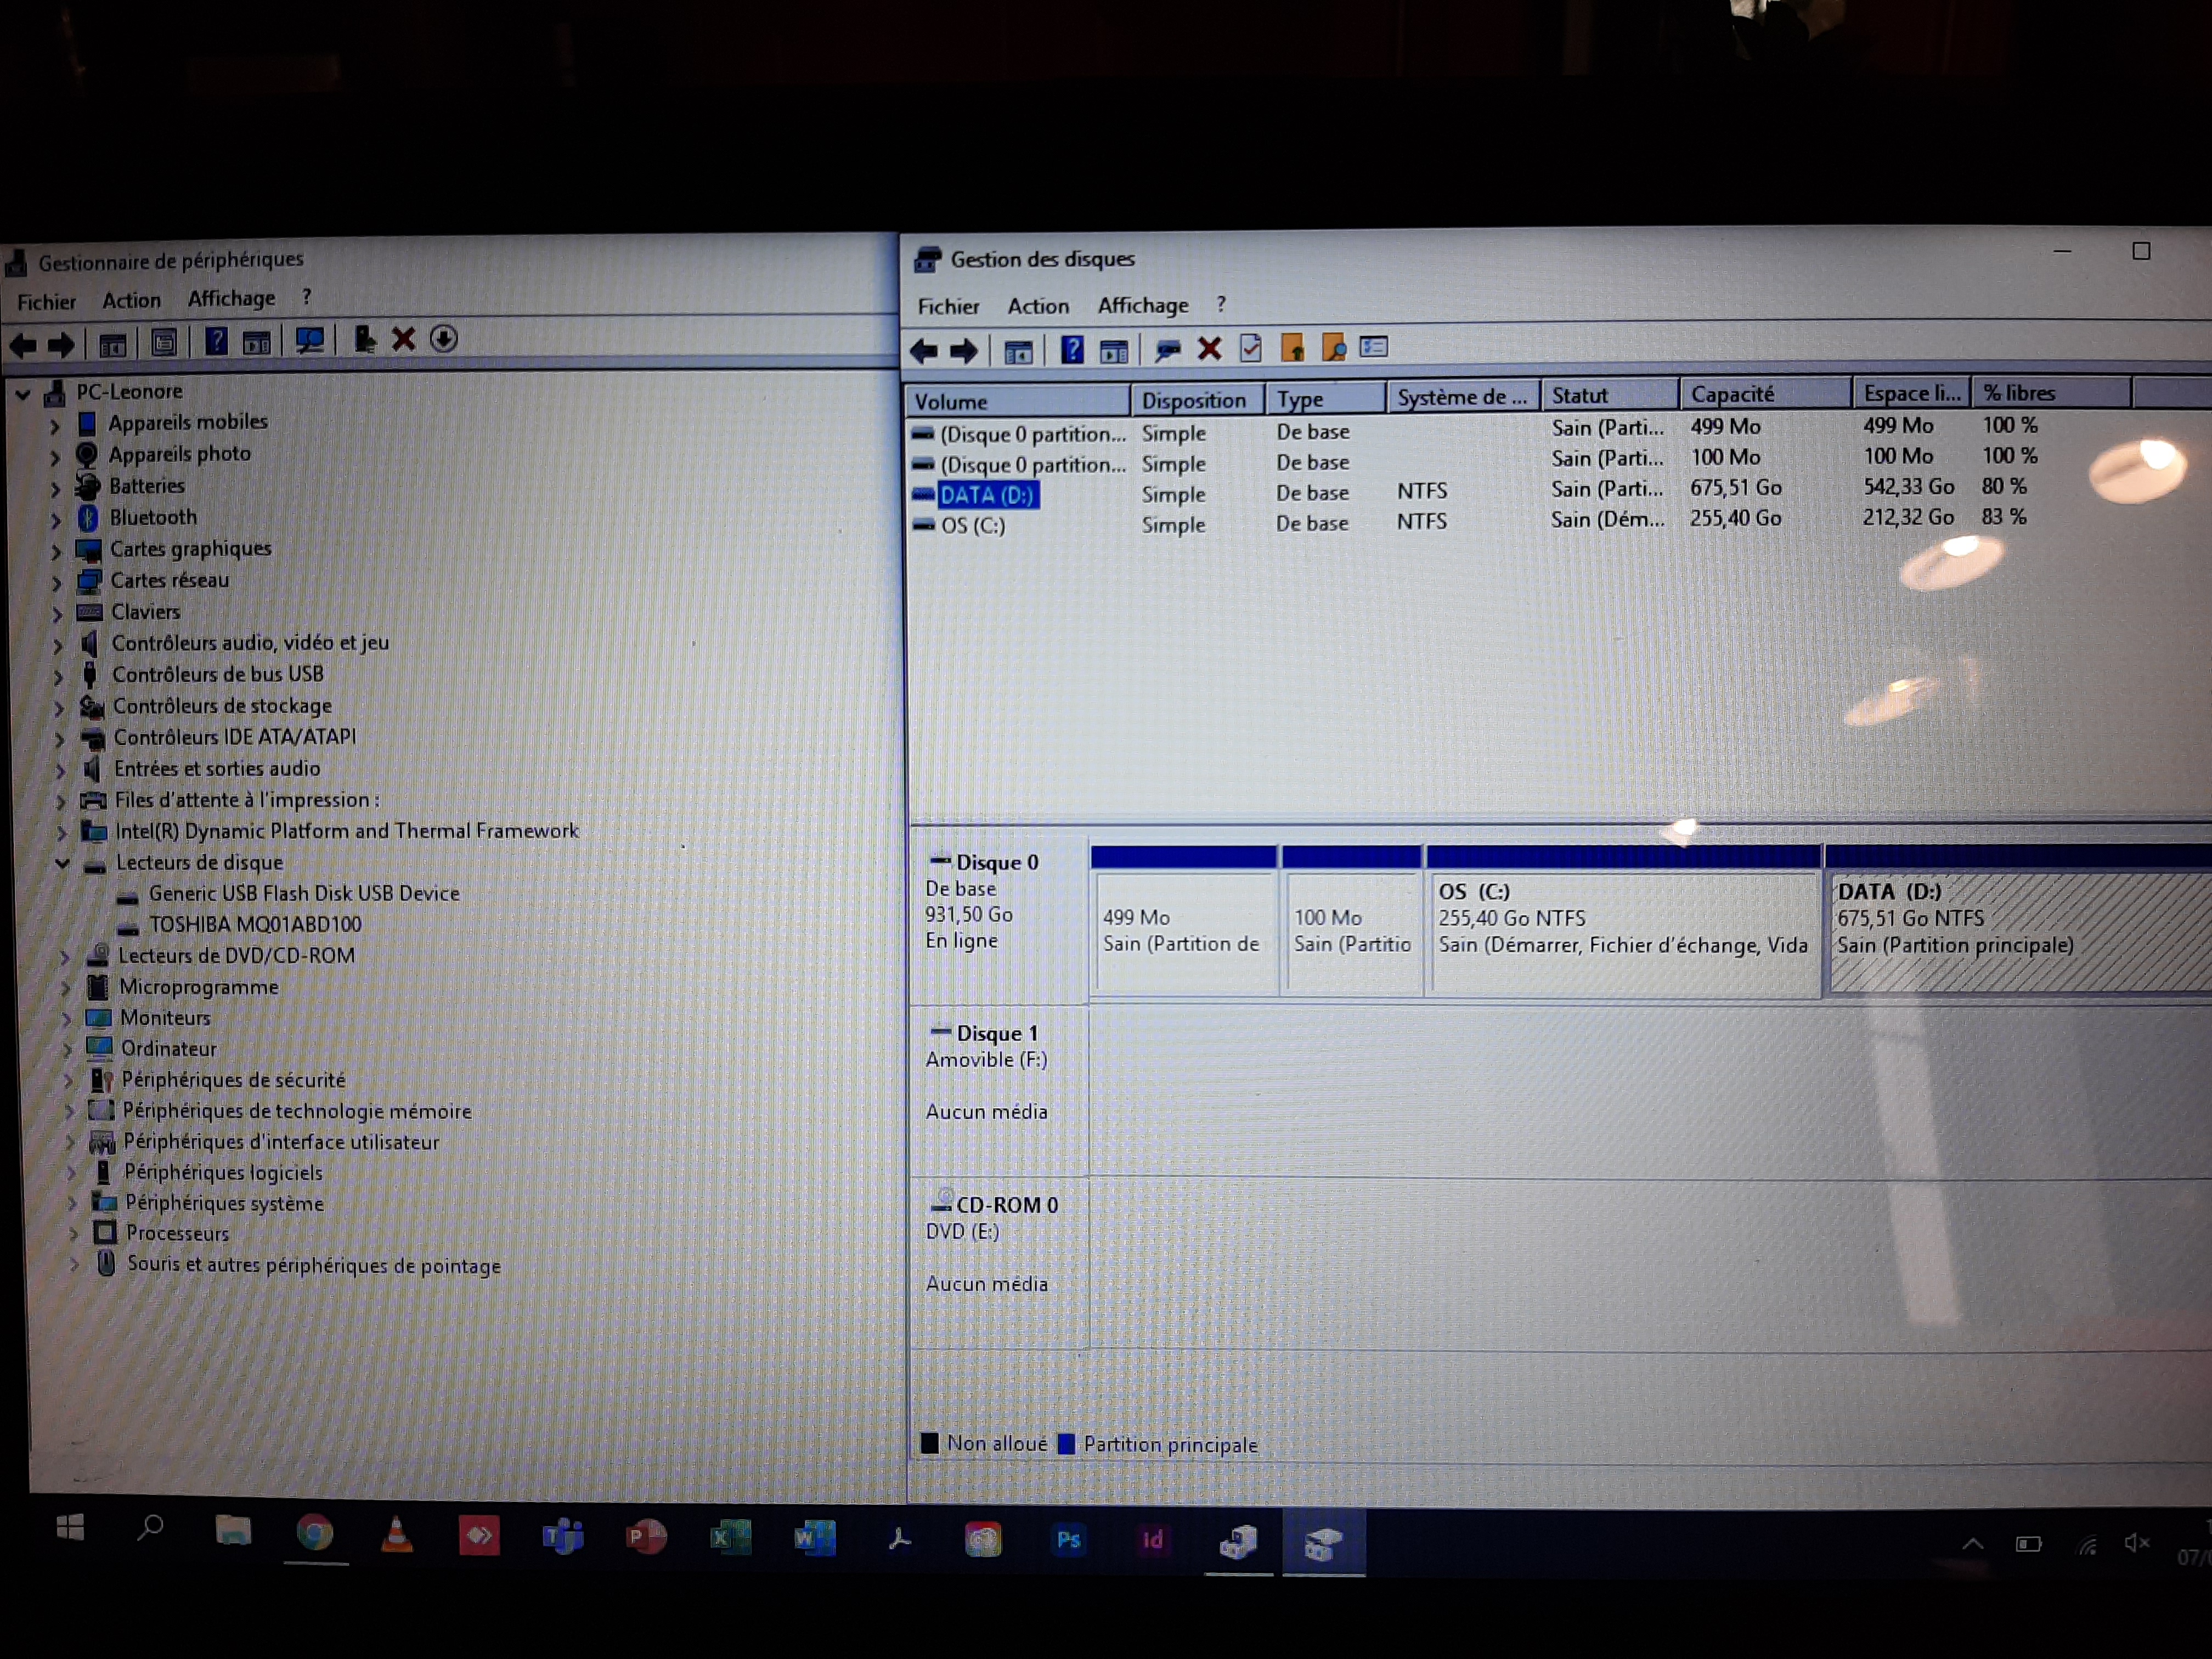This screenshot has width=2212, height=1659.
Task: Open Affichage menu in Gestionnaire de périphériques
Action: 231,298
